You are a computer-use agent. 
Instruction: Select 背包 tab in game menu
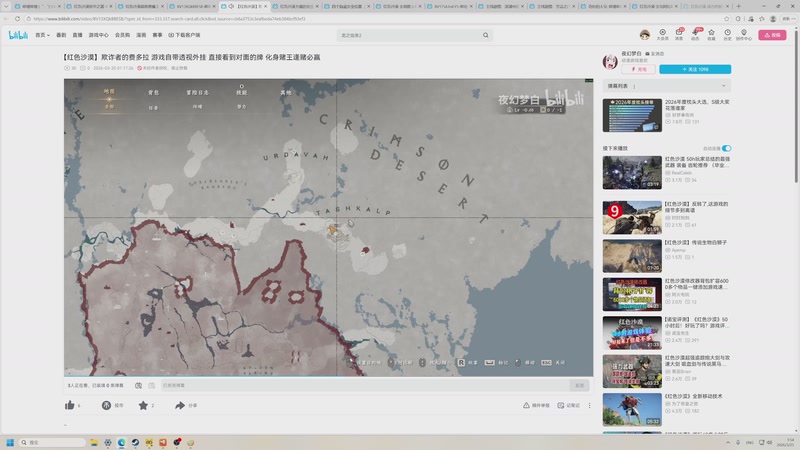[154, 93]
